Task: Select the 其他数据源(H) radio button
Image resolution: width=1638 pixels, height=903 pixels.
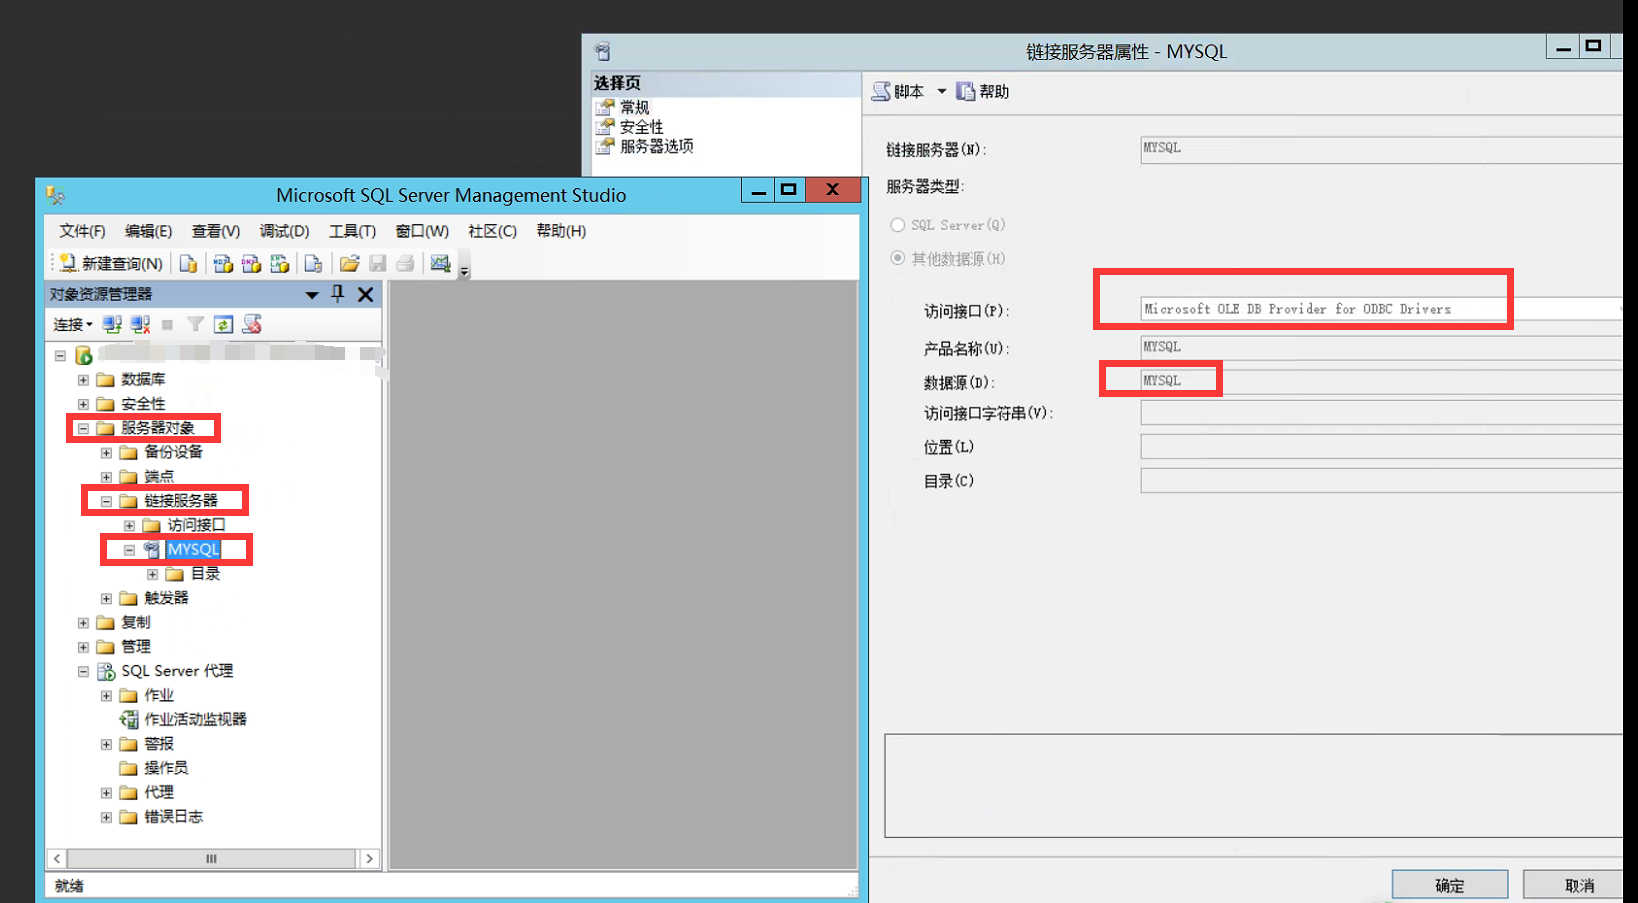Action: (x=898, y=258)
